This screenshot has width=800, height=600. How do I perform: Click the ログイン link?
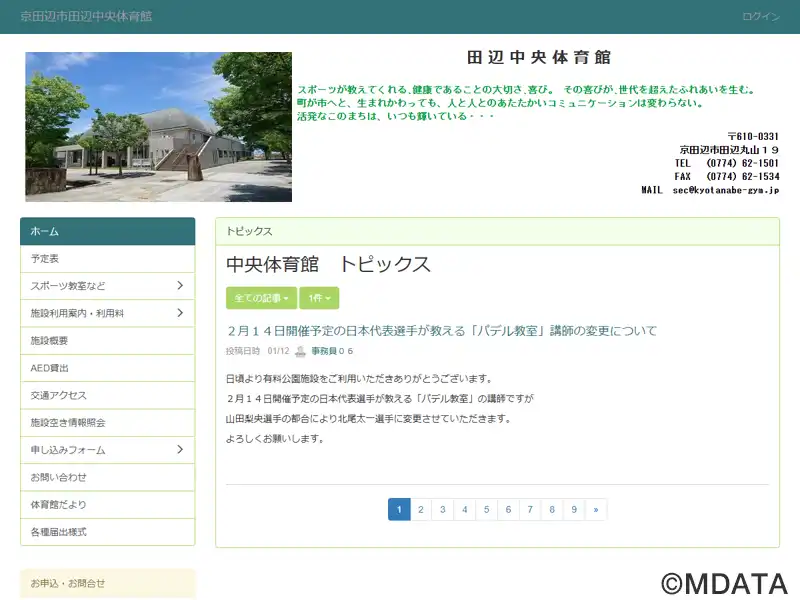[x=761, y=17]
